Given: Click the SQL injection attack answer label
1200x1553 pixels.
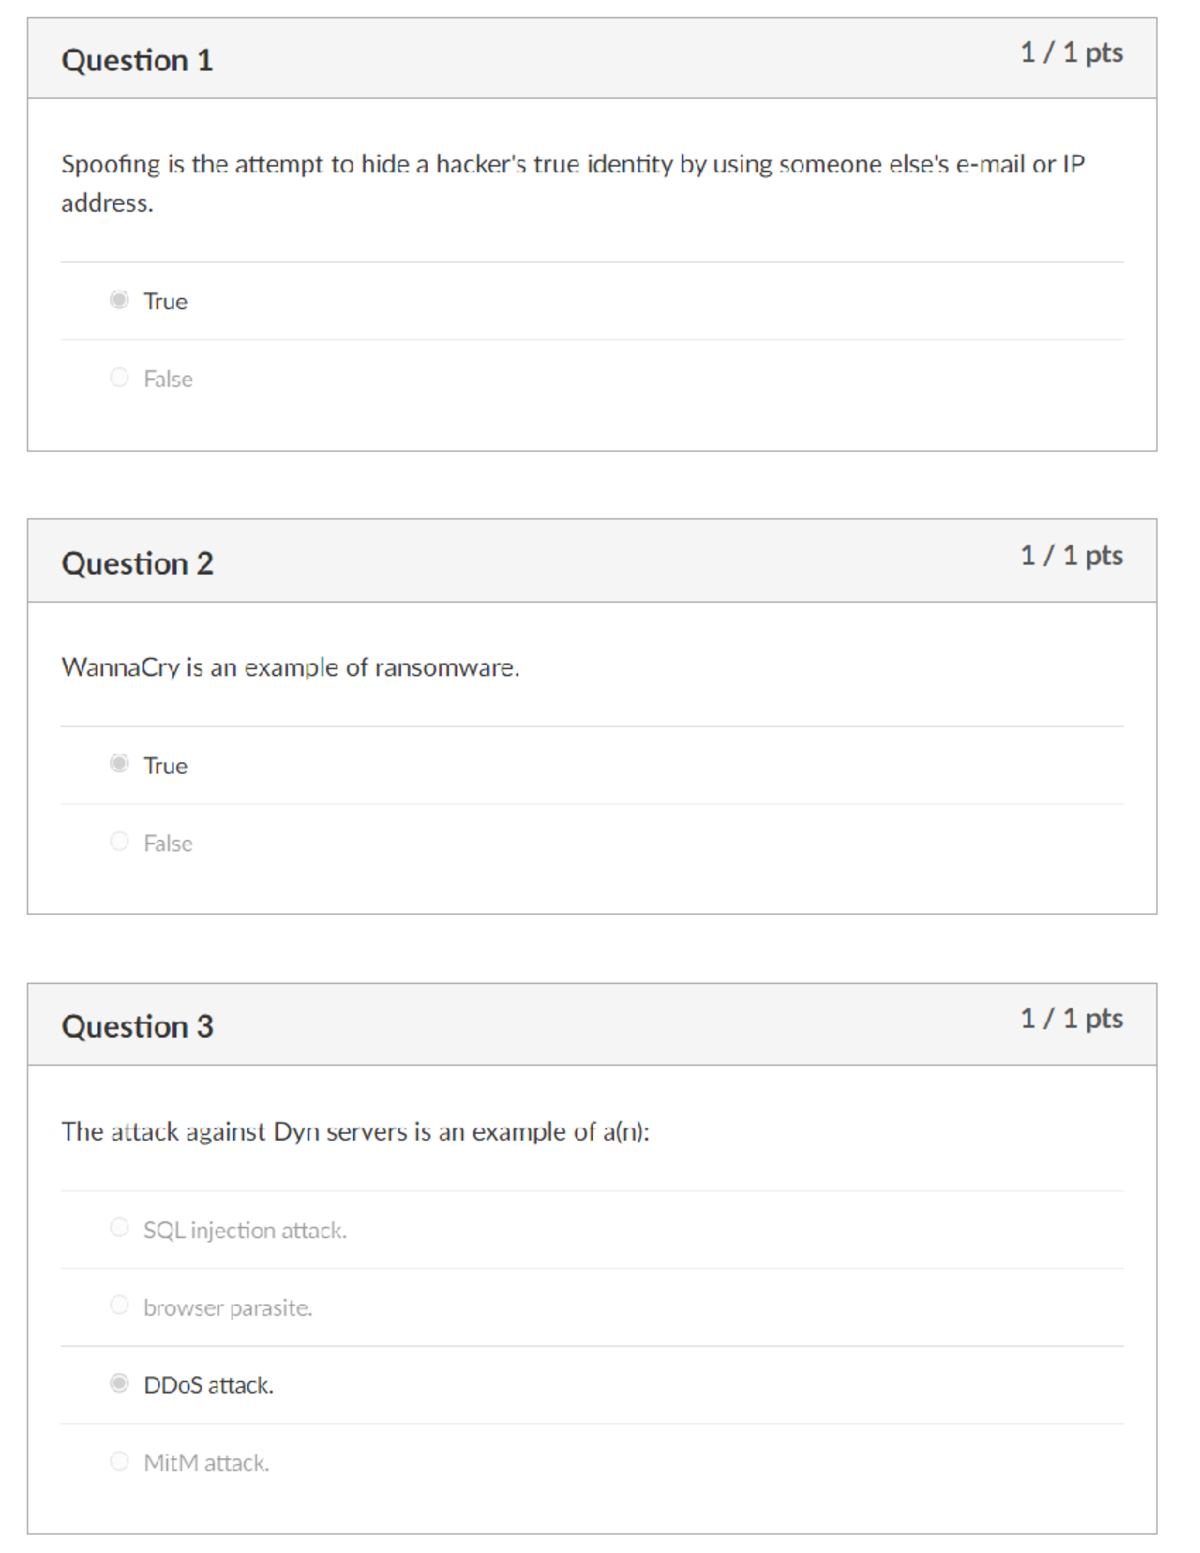Looking at the screenshot, I should pos(245,1230).
